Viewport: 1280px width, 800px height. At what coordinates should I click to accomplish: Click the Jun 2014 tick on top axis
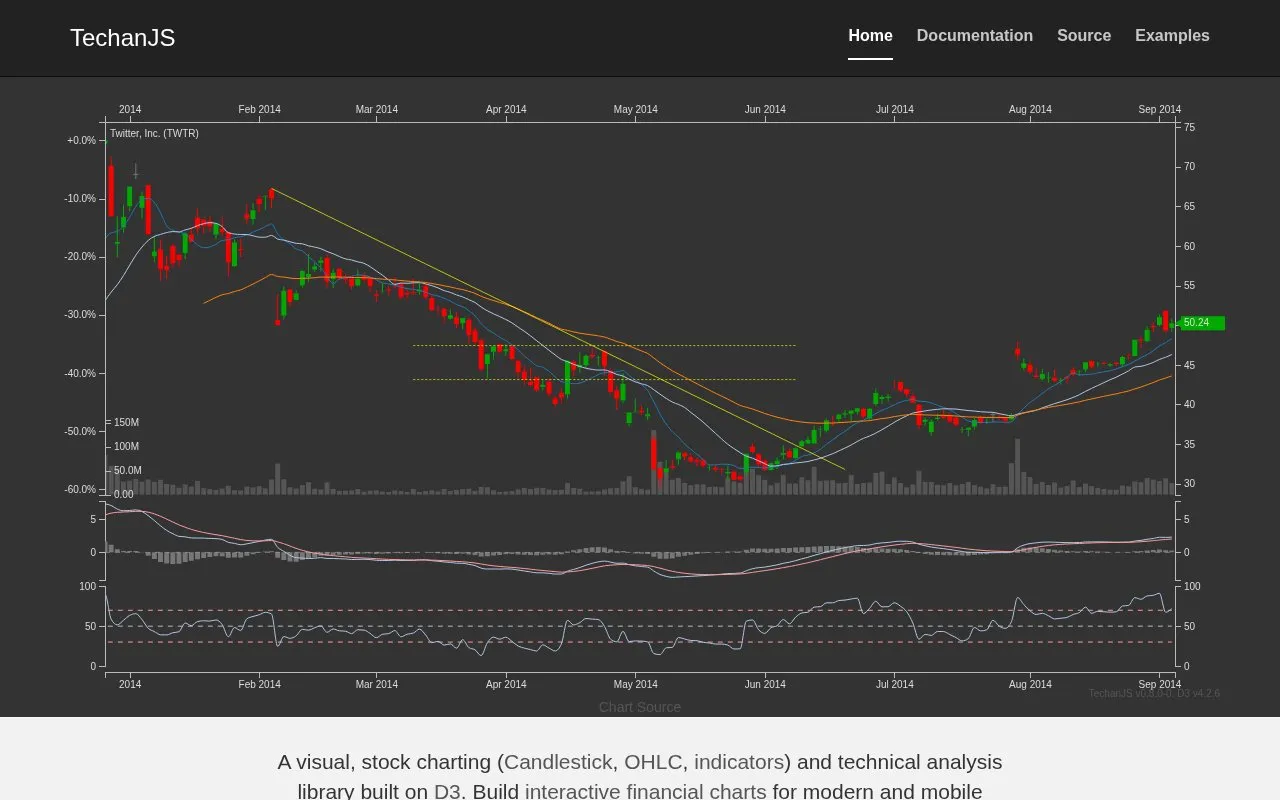point(765,109)
